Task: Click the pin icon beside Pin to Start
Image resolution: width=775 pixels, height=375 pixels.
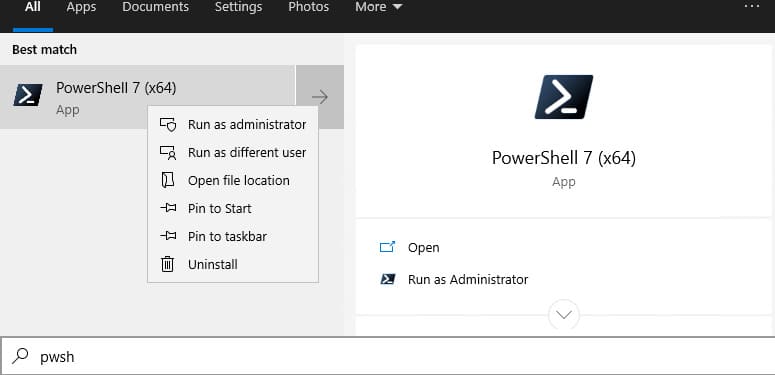Action: coord(168,208)
